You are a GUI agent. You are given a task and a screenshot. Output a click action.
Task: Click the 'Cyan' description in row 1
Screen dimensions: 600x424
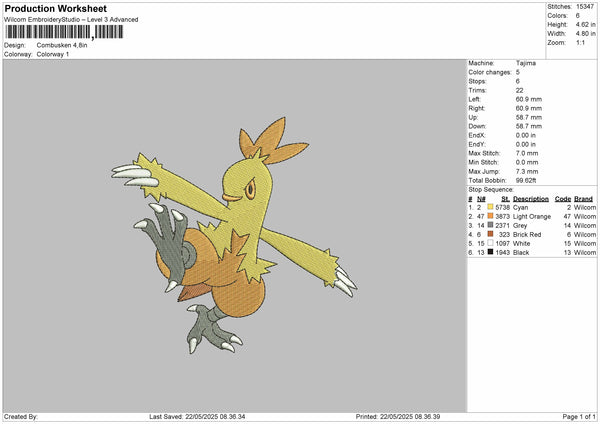[520, 207]
